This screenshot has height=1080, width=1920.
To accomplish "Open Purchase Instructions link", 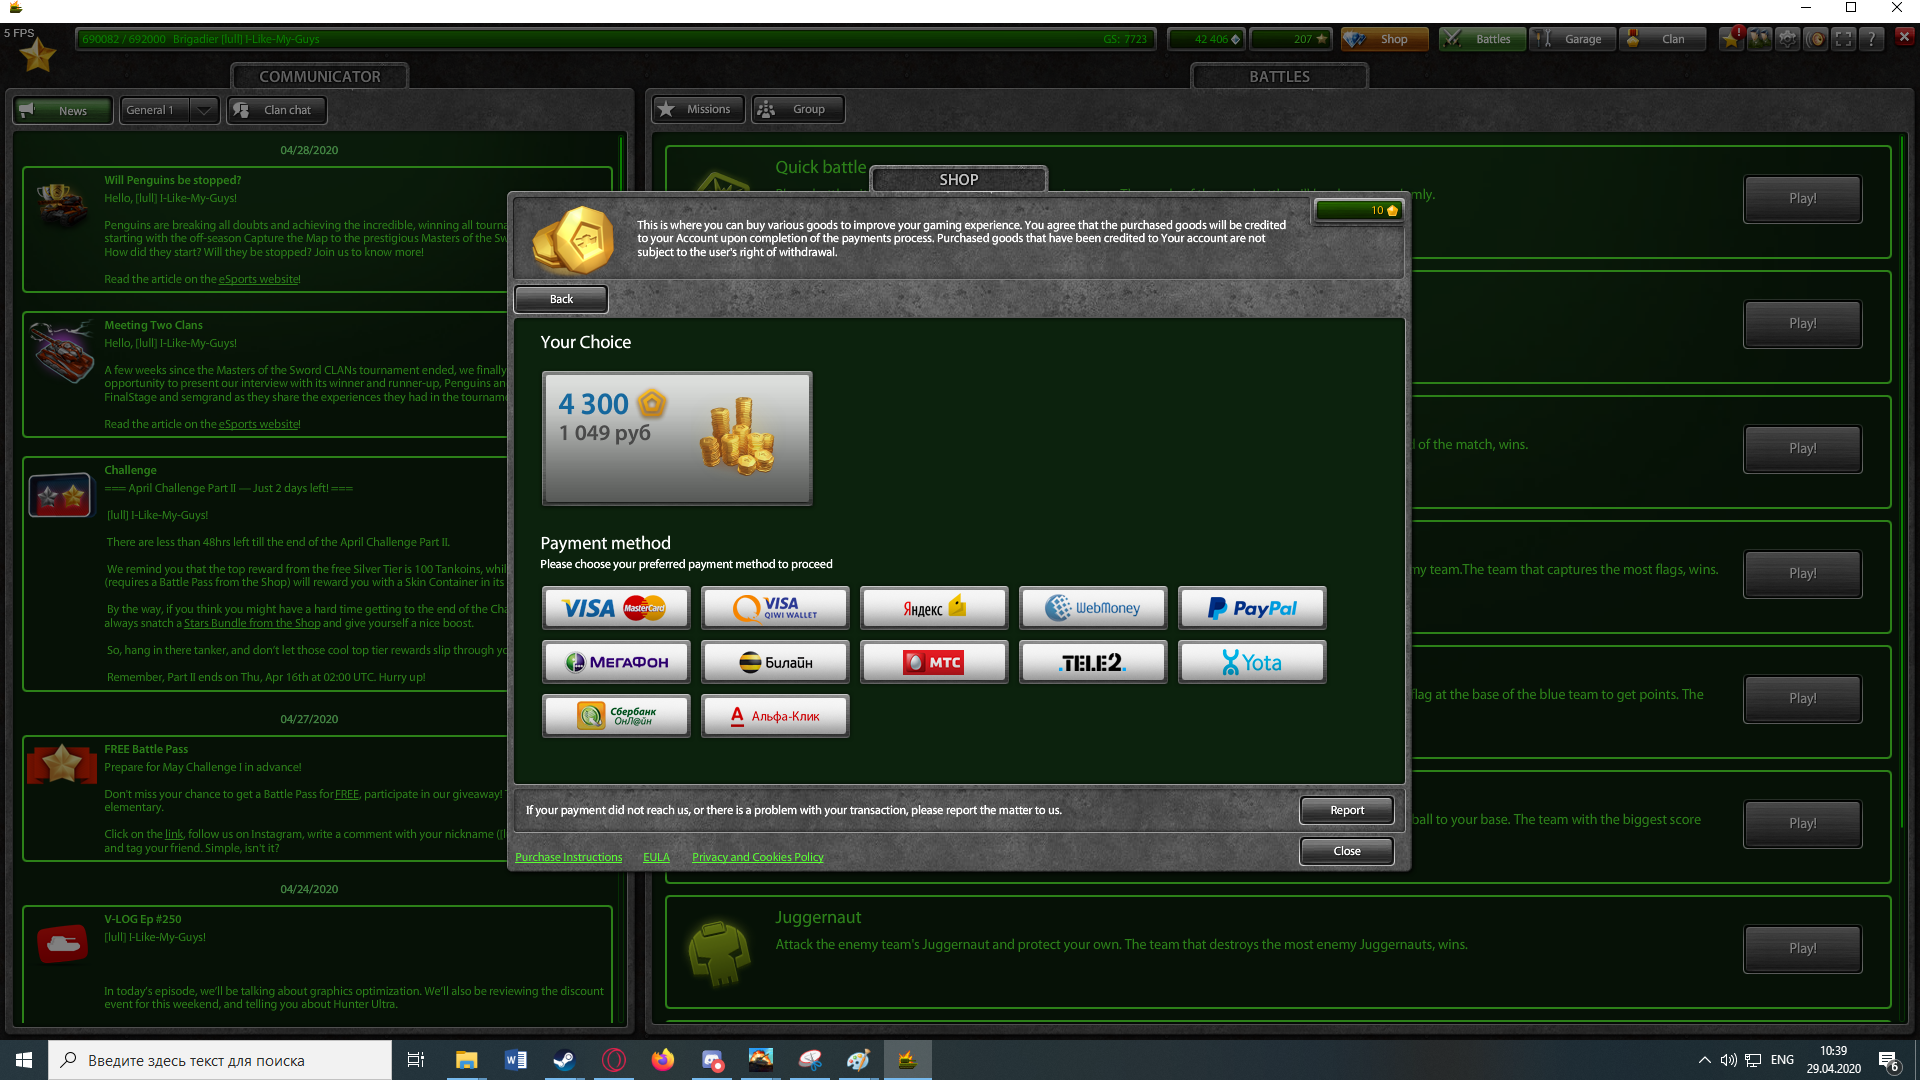I will (568, 857).
